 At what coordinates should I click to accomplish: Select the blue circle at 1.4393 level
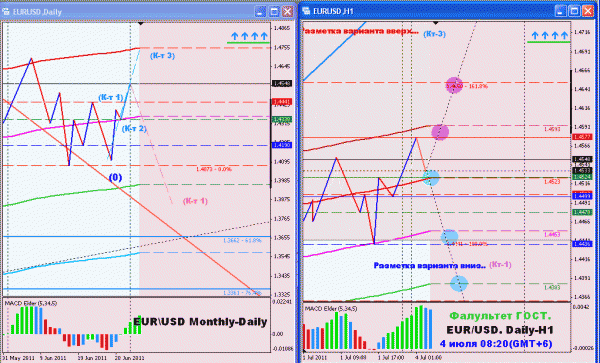tap(459, 283)
